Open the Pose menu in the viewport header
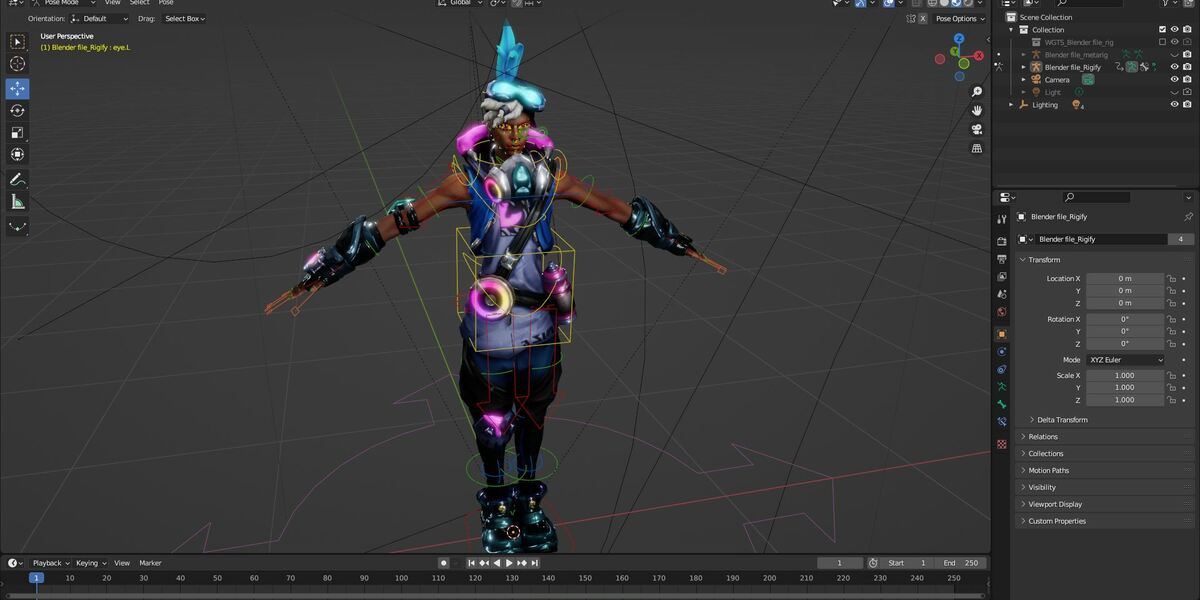 [x=166, y=3]
